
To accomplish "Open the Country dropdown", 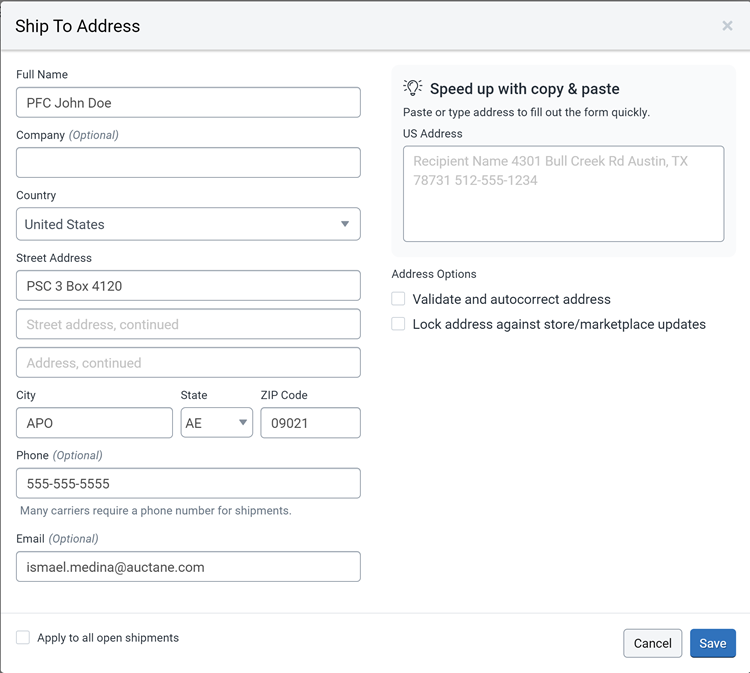I will (188, 224).
